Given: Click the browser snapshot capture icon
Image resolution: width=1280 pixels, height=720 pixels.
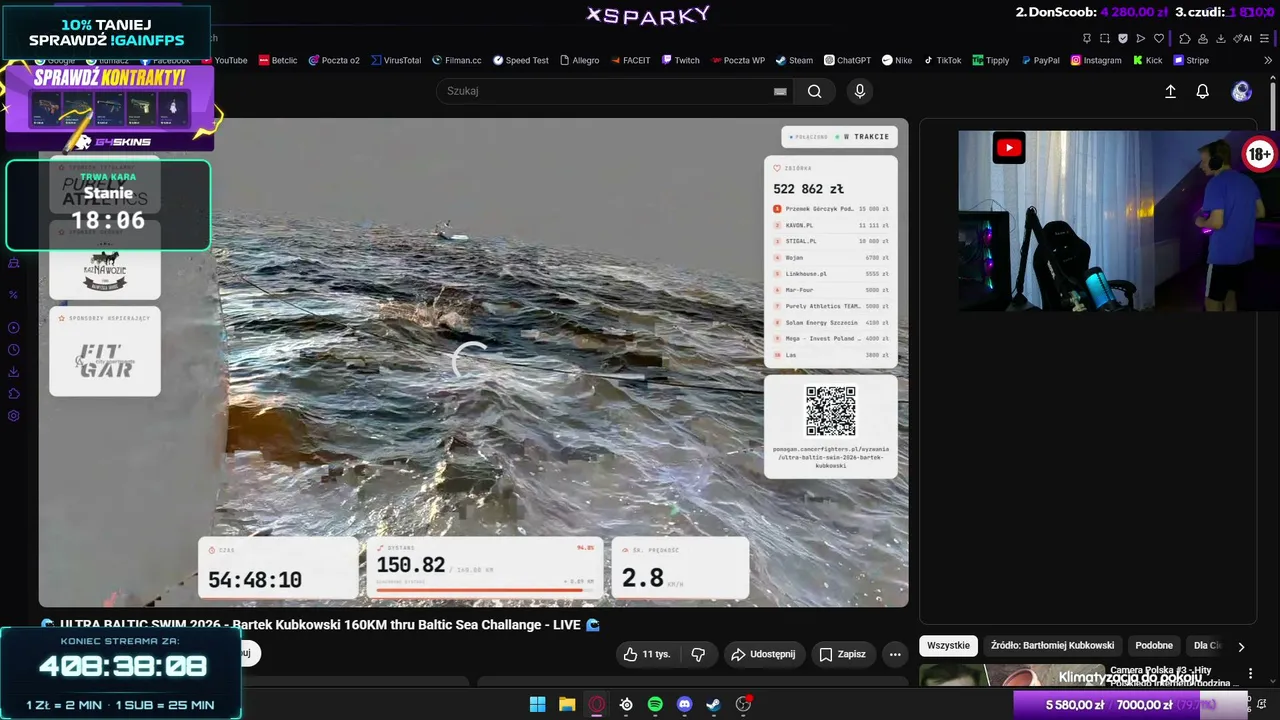Looking at the screenshot, I should 1105,38.
